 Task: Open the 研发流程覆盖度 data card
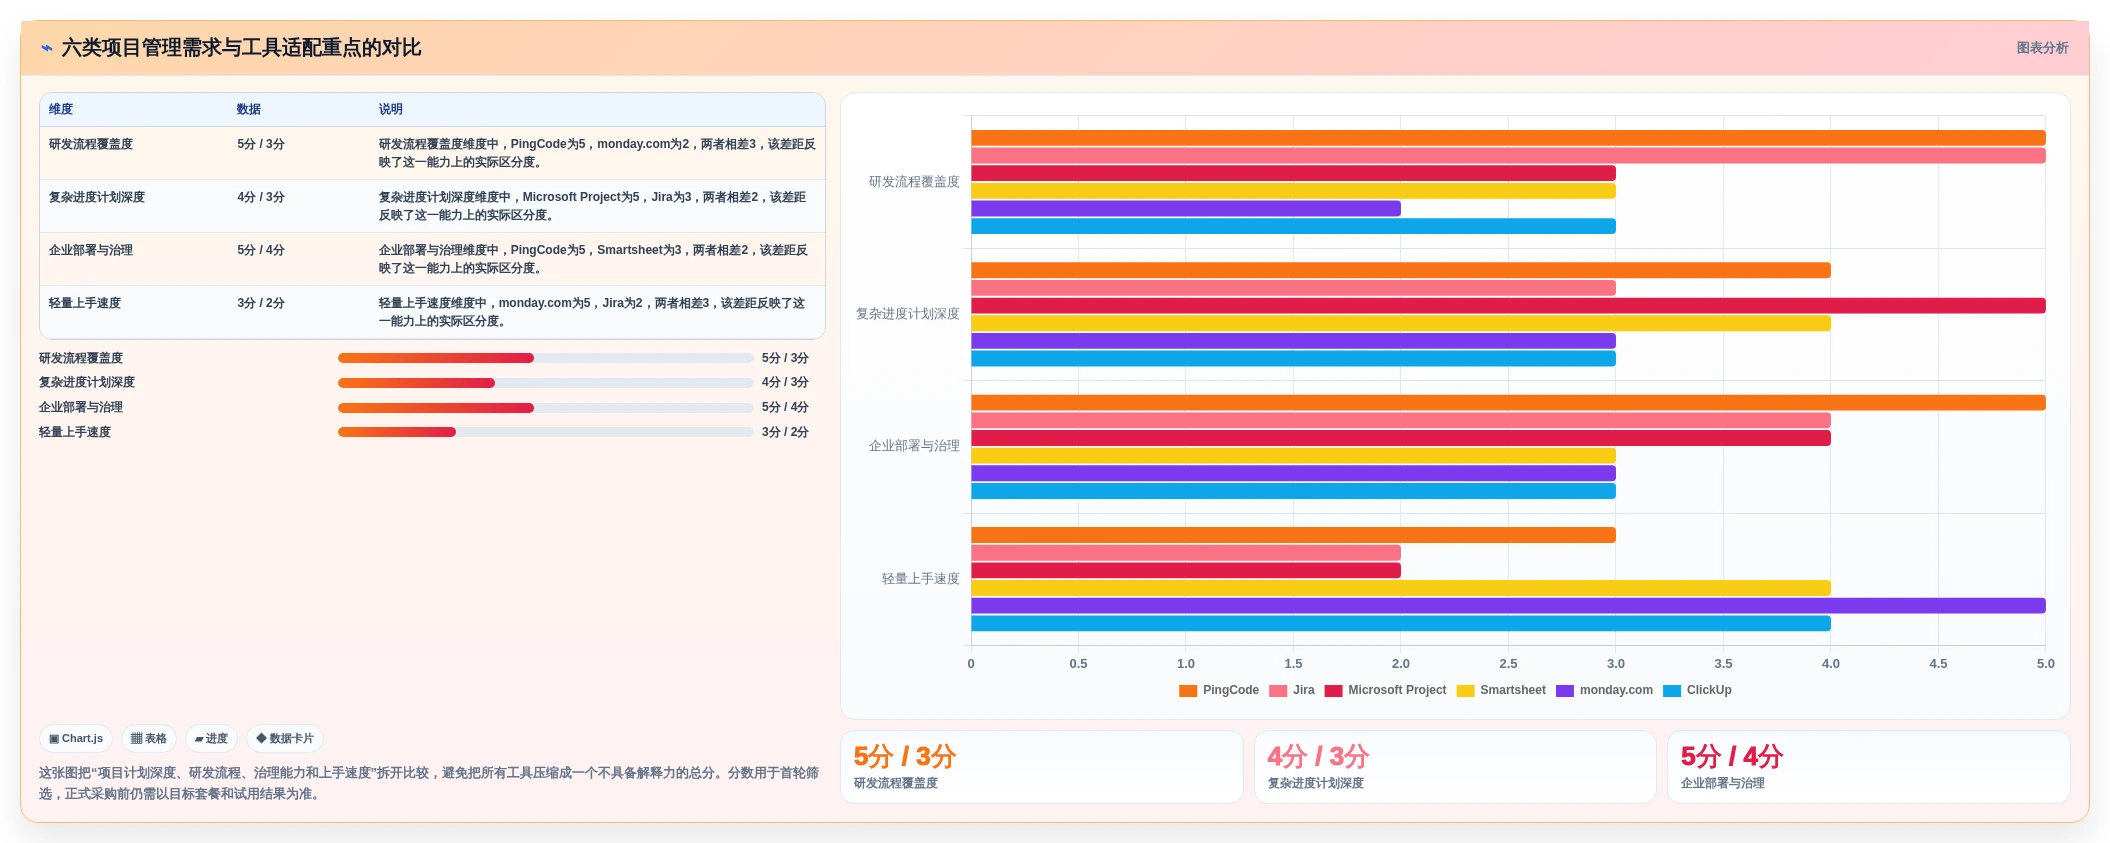point(1042,767)
